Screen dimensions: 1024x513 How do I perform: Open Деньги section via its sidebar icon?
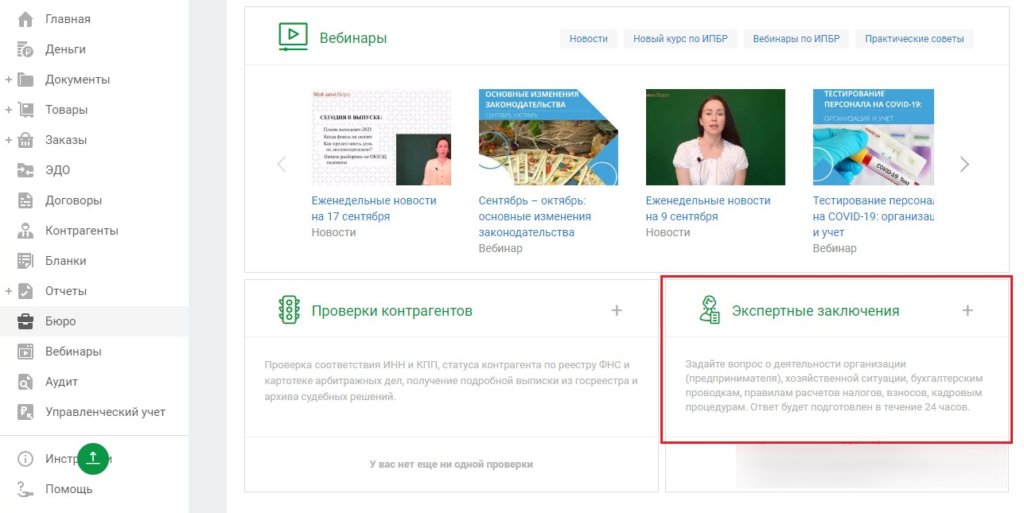pos(26,49)
